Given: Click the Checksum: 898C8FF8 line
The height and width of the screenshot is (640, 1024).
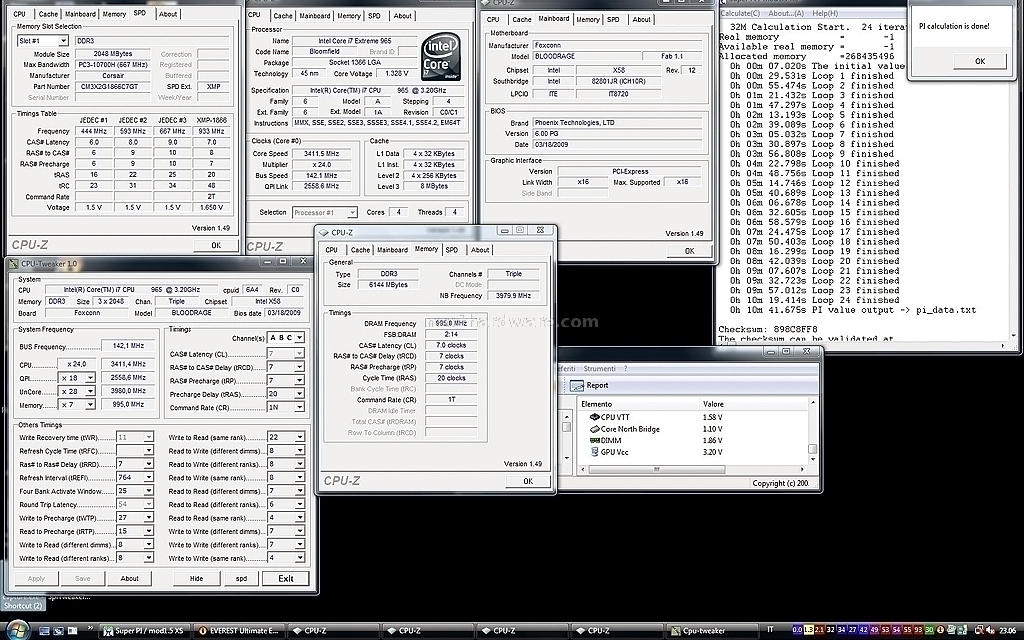Looking at the screenshot, I should pos(767,329).
